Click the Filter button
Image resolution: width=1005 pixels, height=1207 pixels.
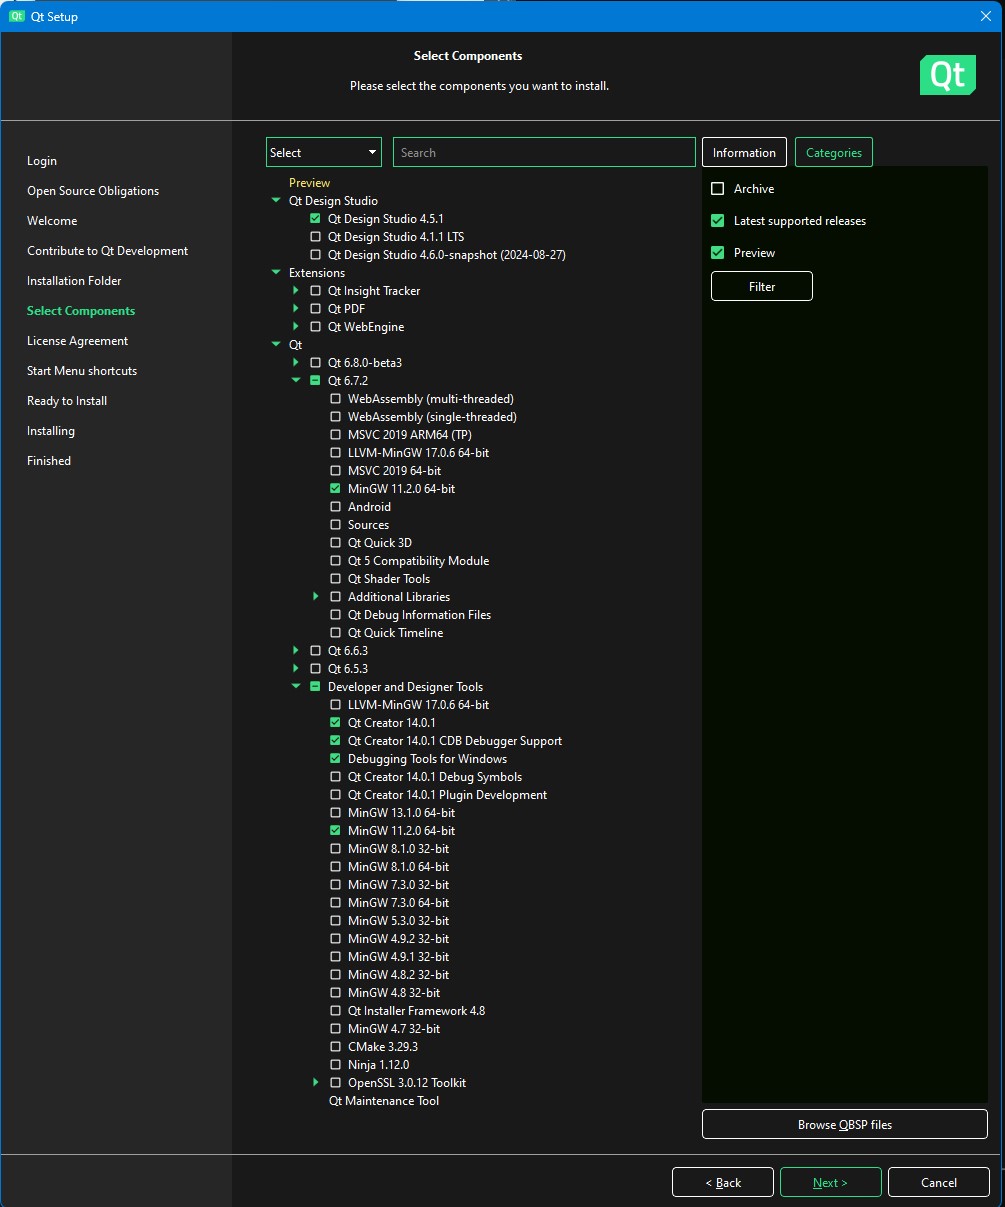(762, 286)
